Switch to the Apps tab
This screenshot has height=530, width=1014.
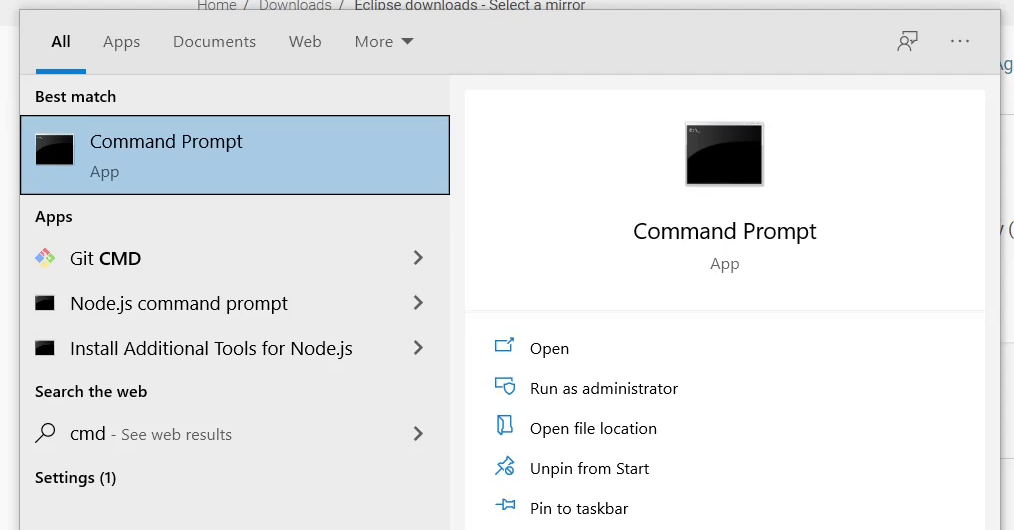(122, 41)
